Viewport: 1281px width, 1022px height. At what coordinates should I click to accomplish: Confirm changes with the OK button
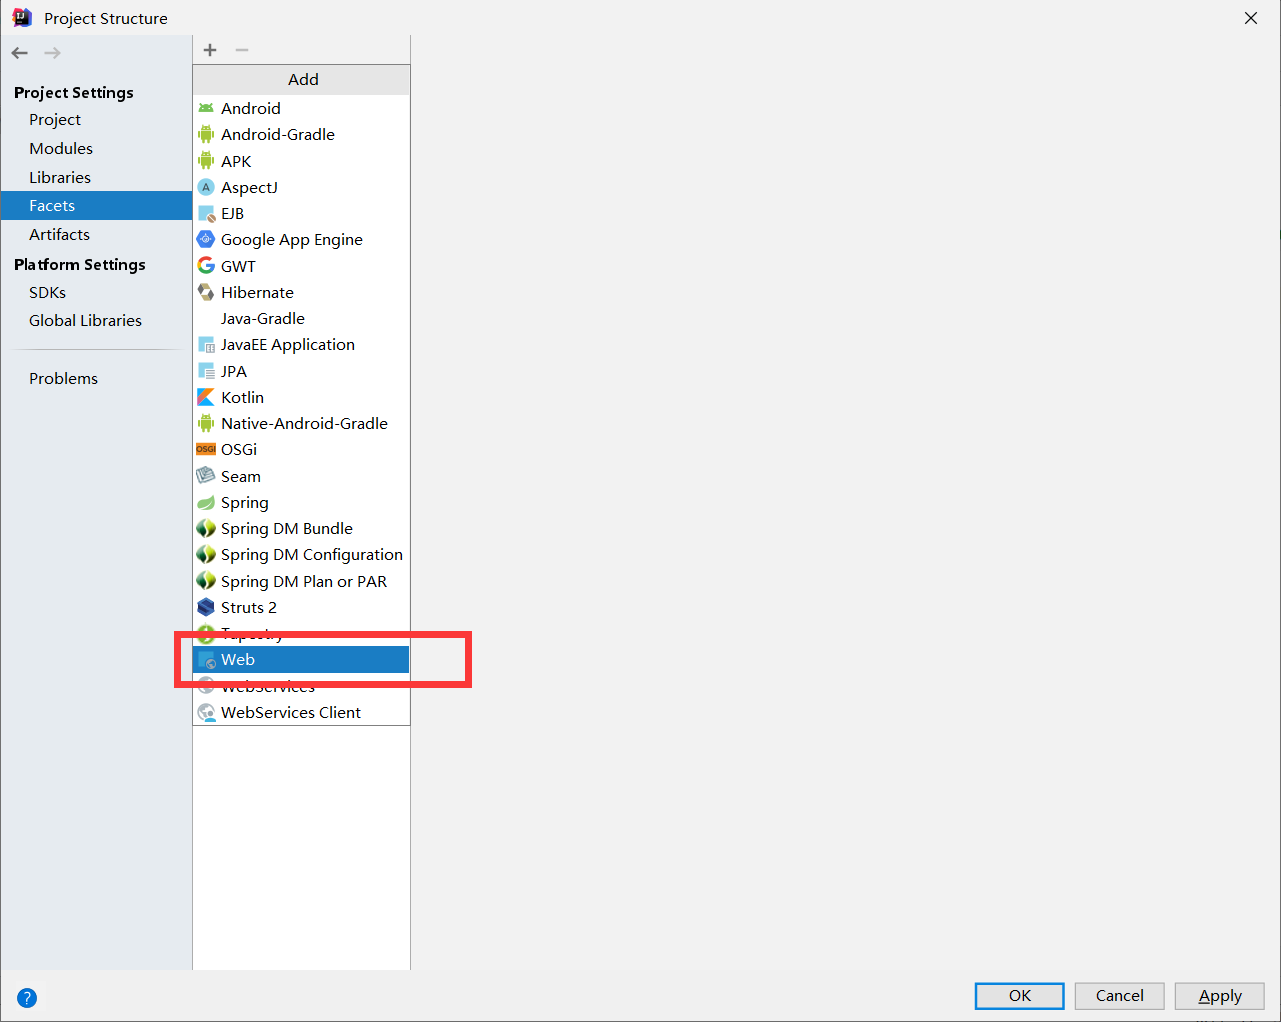coord(1019,995)
